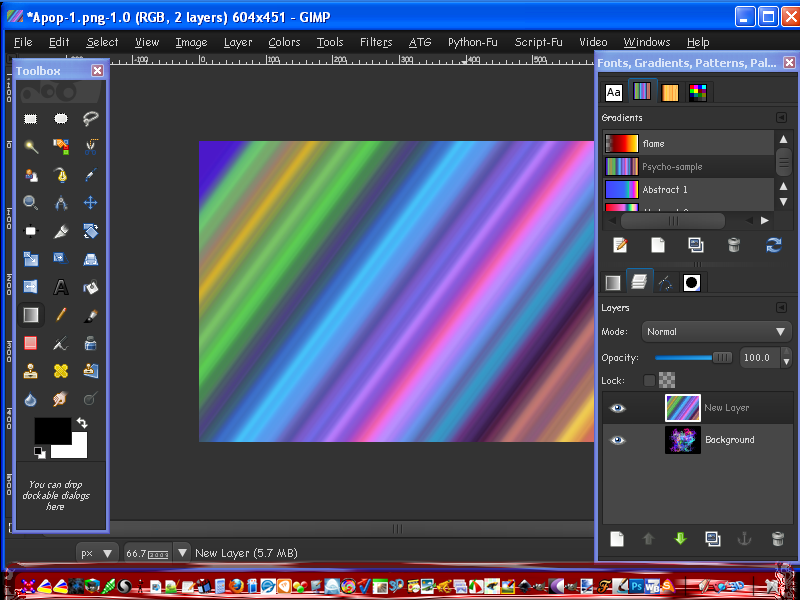
Task: Toggle visibility of New Layer
Action: [618, 408]
